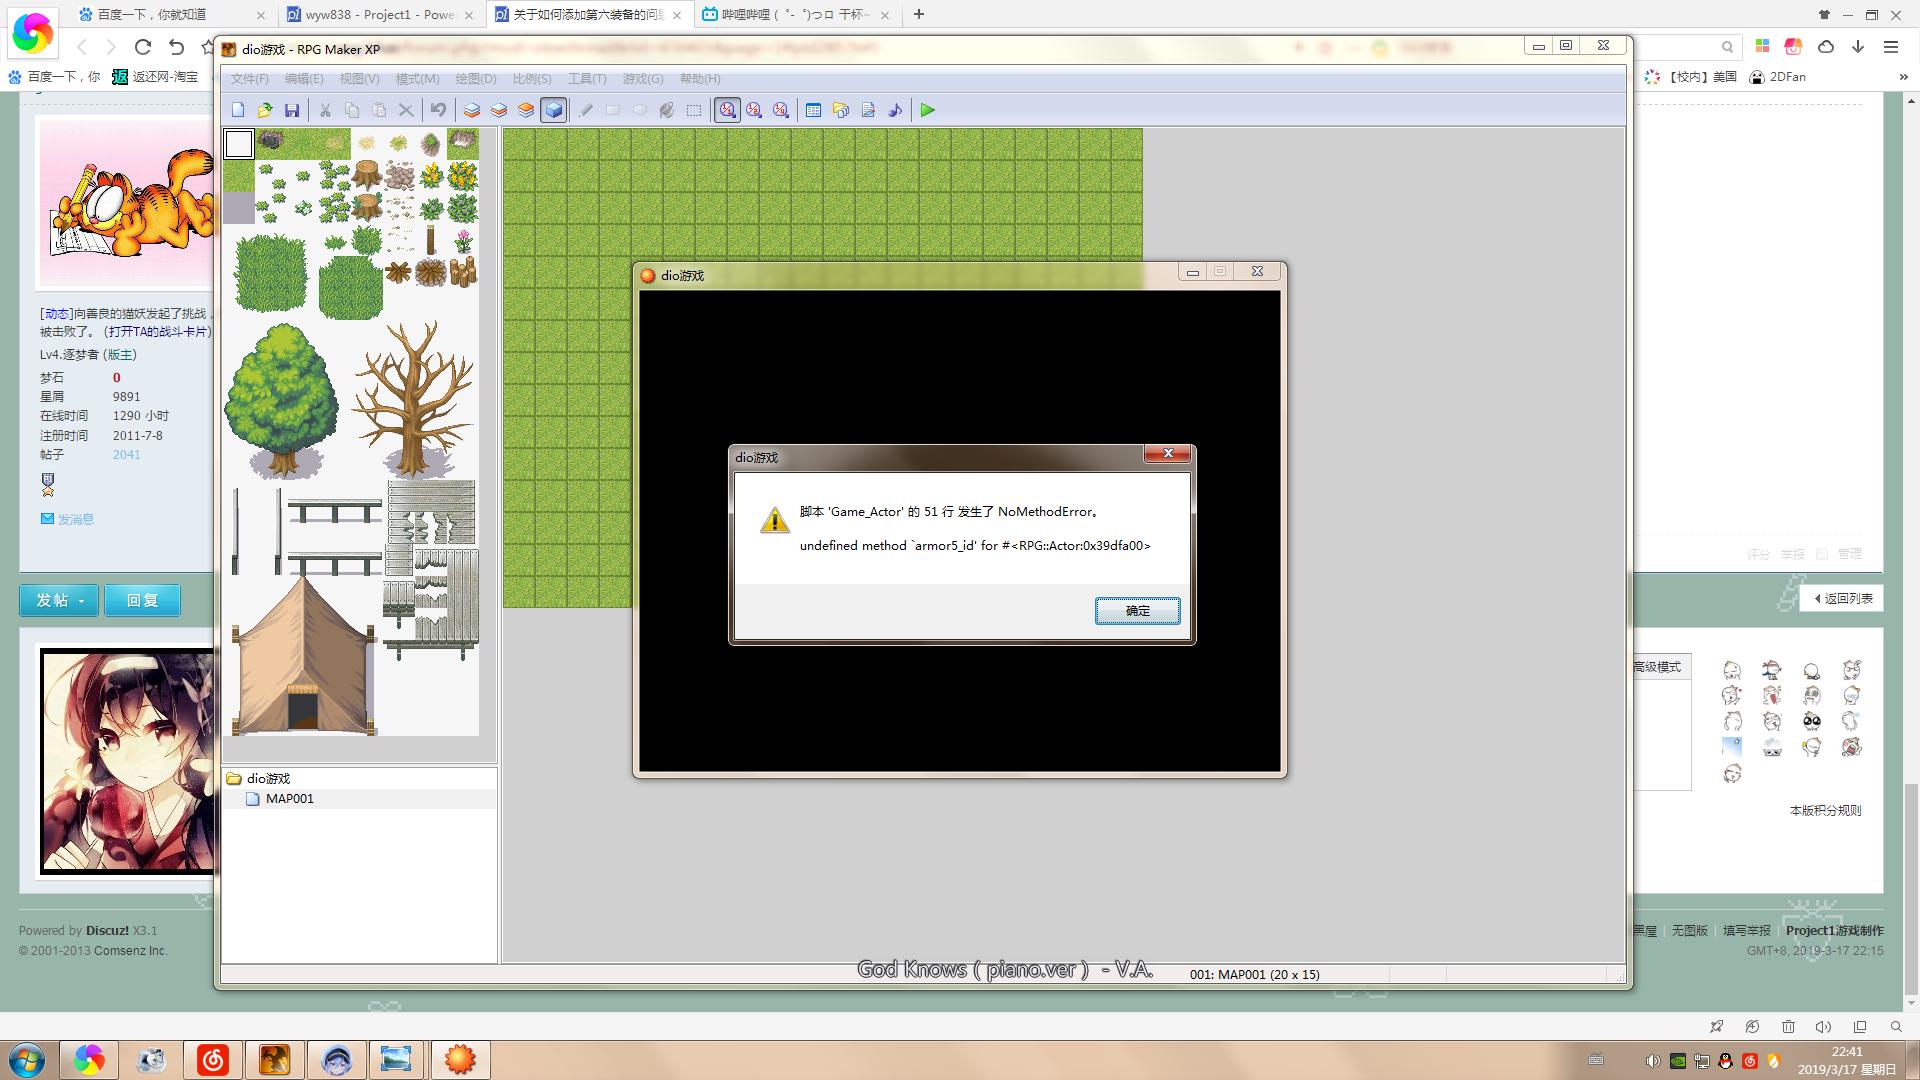
Task: Pick the tent tile in tileset
Action: pyautogui.click(x=303, y=656)
